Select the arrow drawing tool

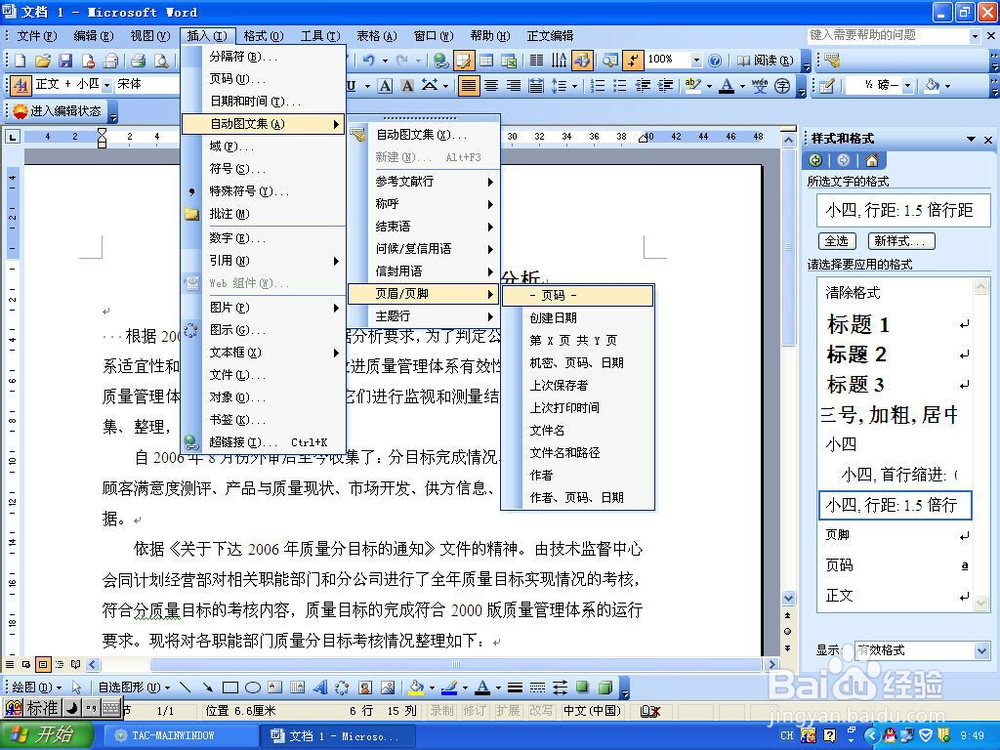(207, 687)
